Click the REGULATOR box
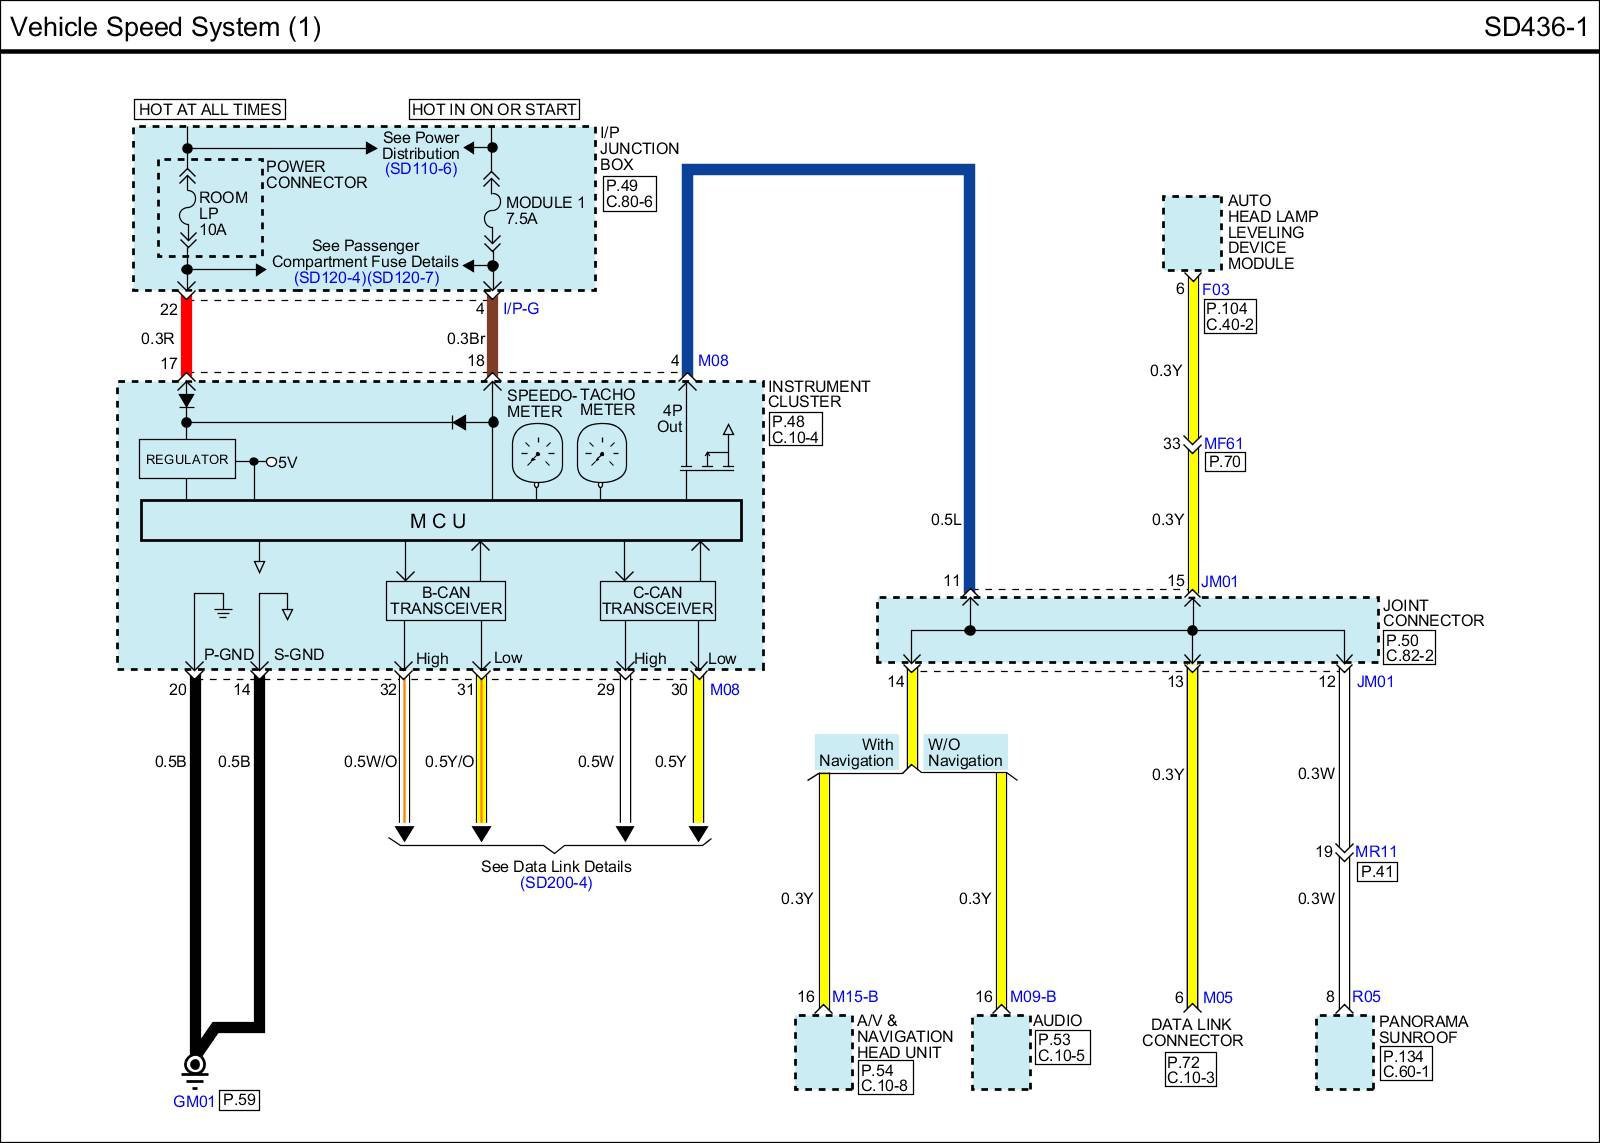 [x=187, y=459]
